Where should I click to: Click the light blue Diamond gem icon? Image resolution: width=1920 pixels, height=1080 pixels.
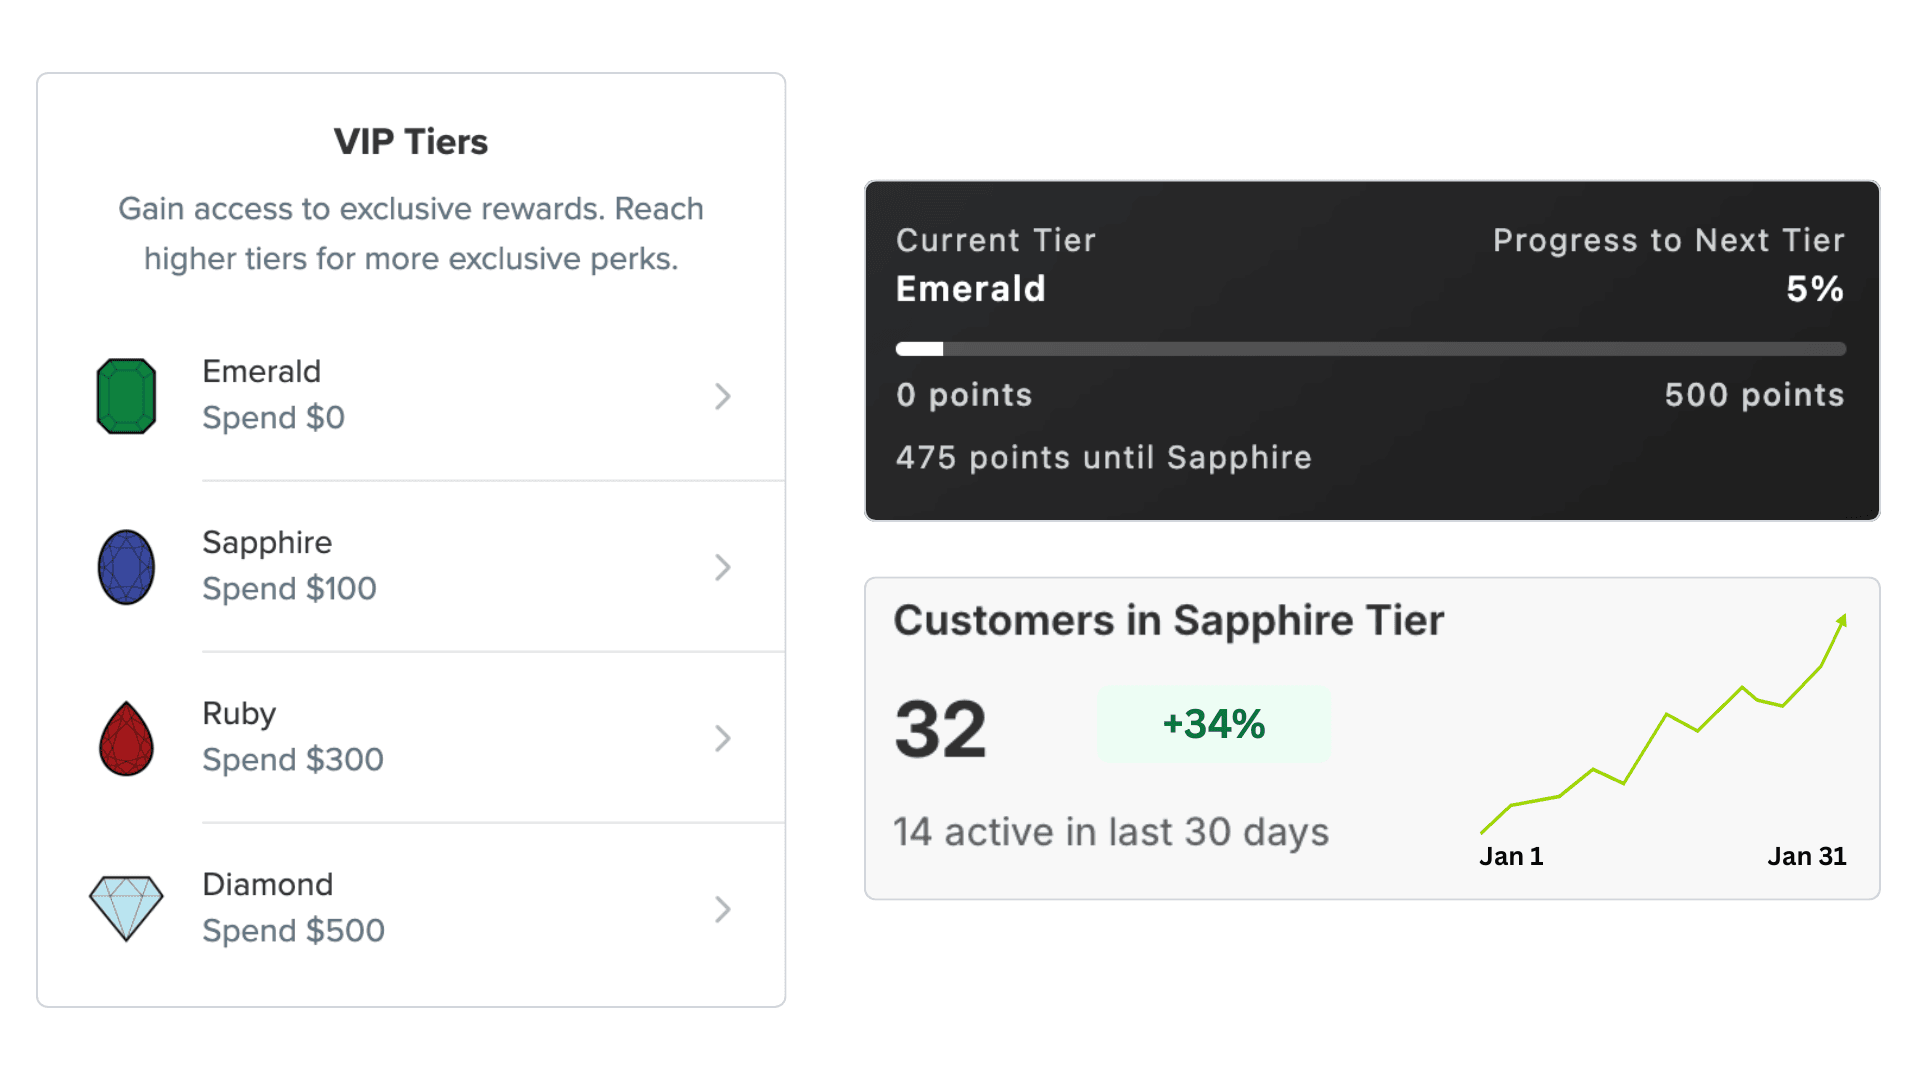tap(126, 908)
